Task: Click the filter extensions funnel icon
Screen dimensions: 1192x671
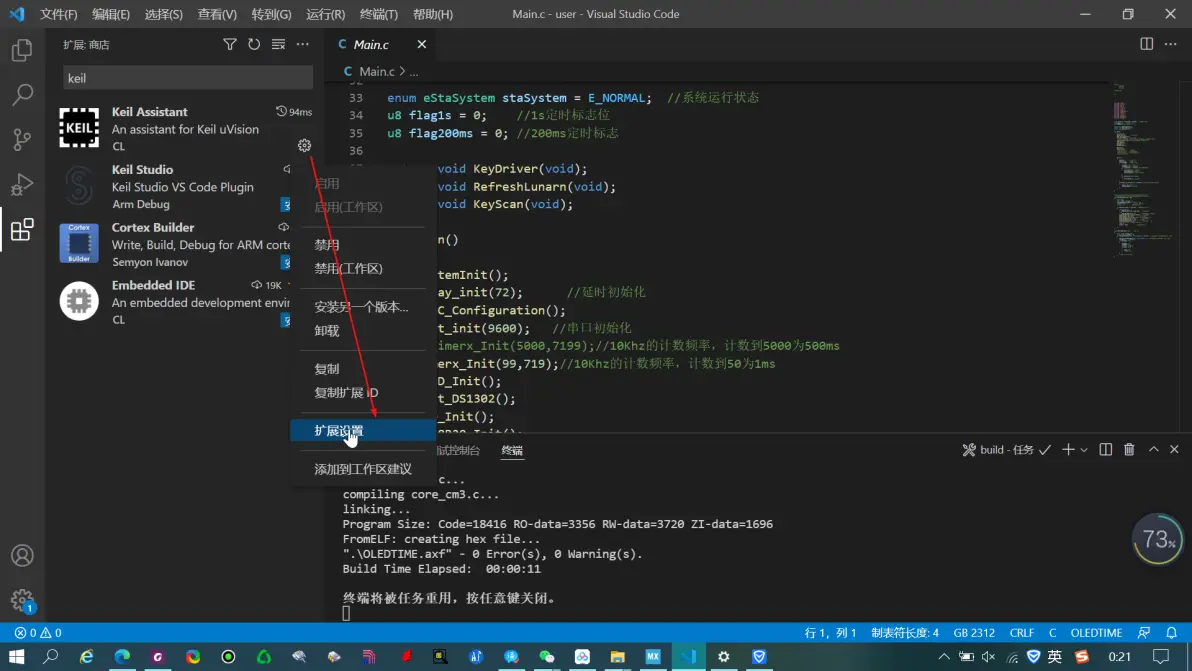Action: click(x=230, y=44)
